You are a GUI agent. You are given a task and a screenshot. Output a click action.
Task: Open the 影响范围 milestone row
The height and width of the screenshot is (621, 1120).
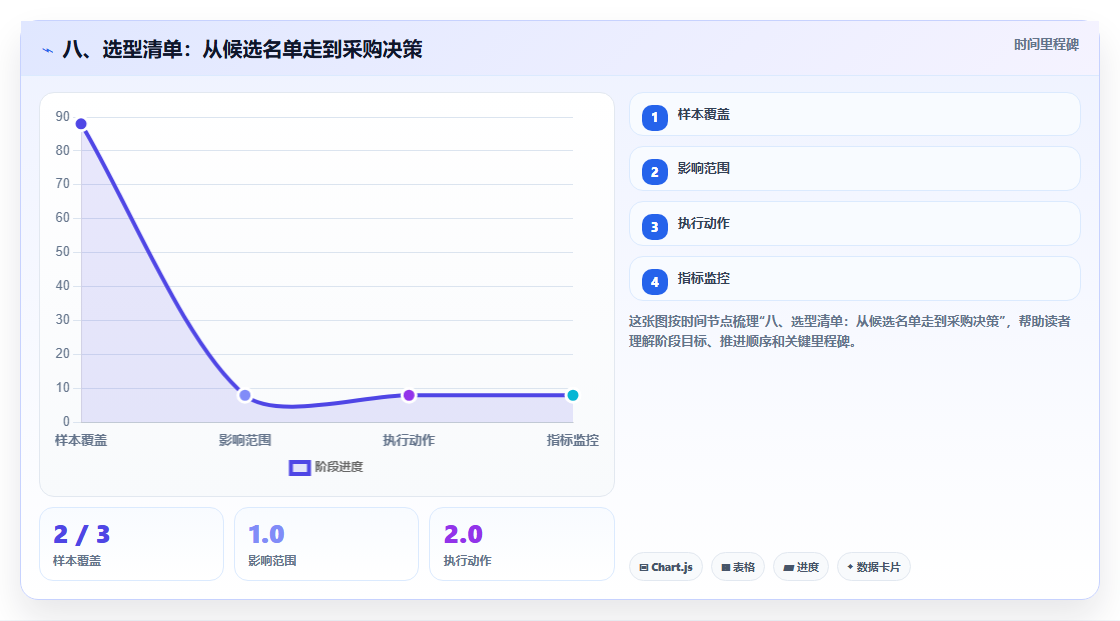tap(854, 169)
